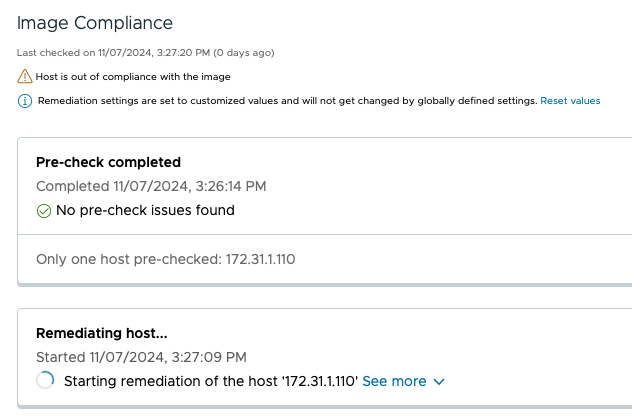Click the out-of-compliance warning triangle icon
Image resolution: width=632 pixels, height=417 pixels.
pyautogui.click(x=25, y=76)
